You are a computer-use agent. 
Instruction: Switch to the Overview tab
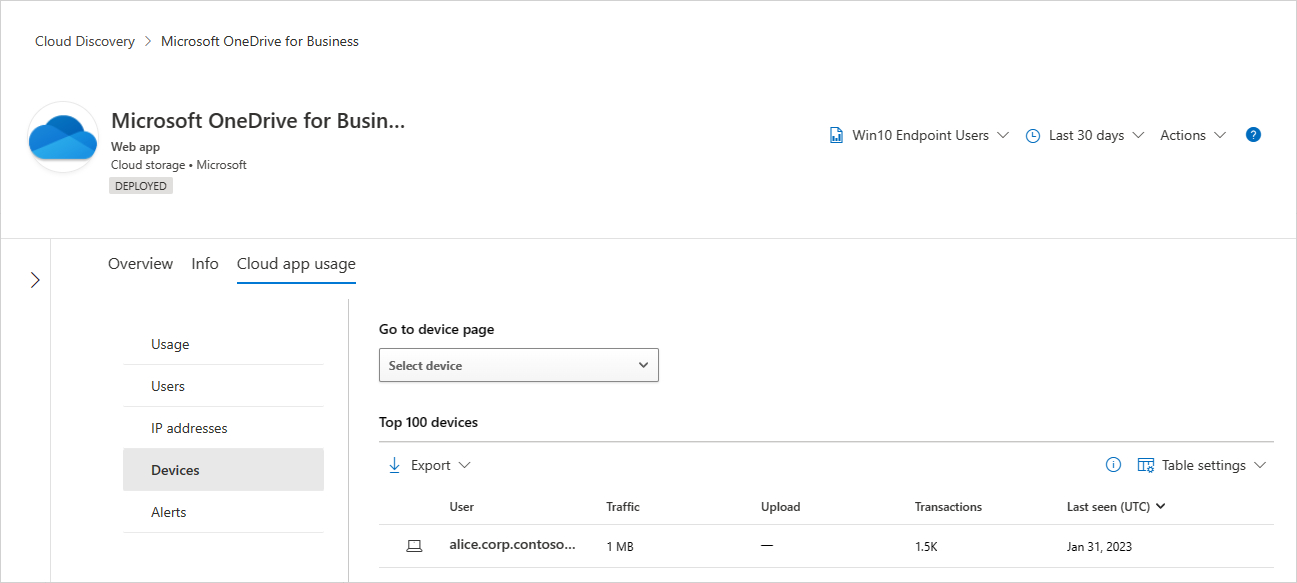point(140,263)
